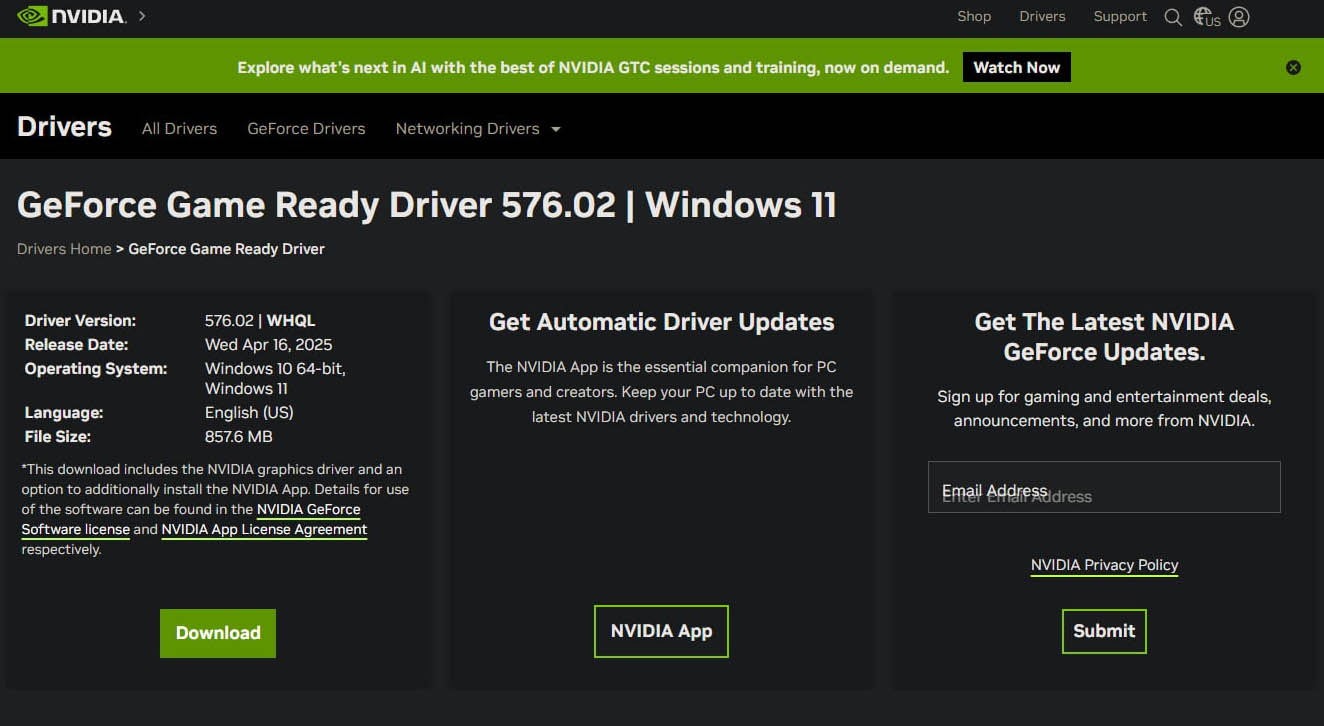The height and width of the screenshot is (726, 1324).
Task: Select the All Drivers tab
Action: coord(179,129)
